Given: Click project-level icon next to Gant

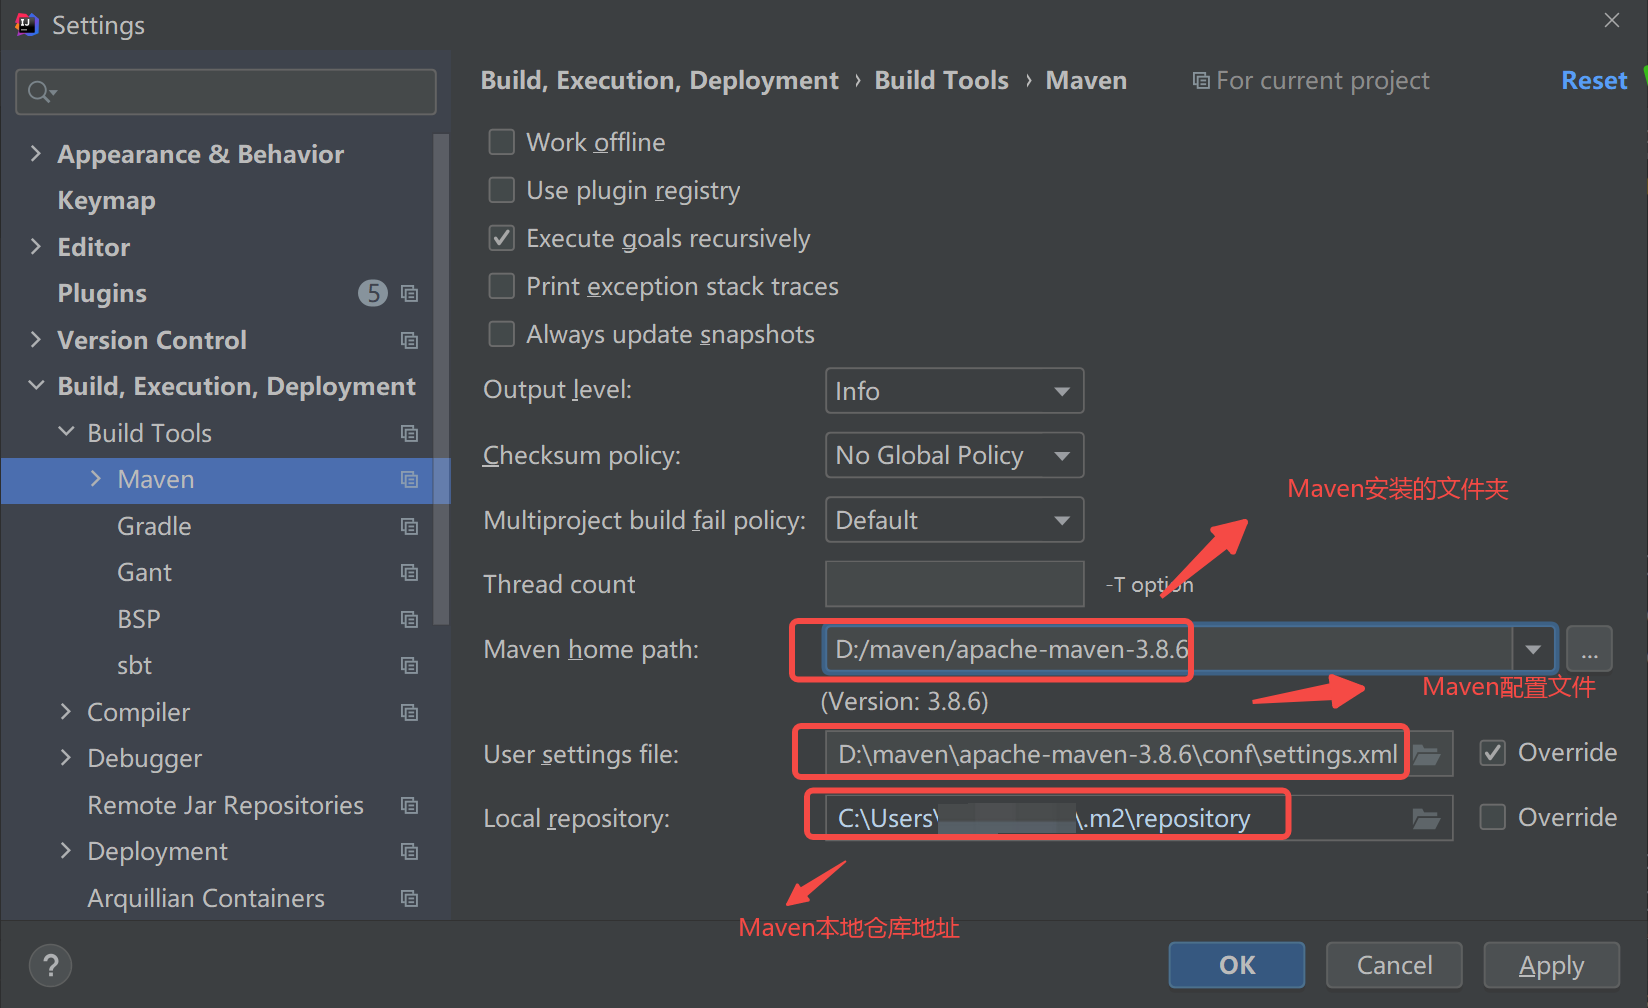Looking at the screenshot, I should click(409, 572).
